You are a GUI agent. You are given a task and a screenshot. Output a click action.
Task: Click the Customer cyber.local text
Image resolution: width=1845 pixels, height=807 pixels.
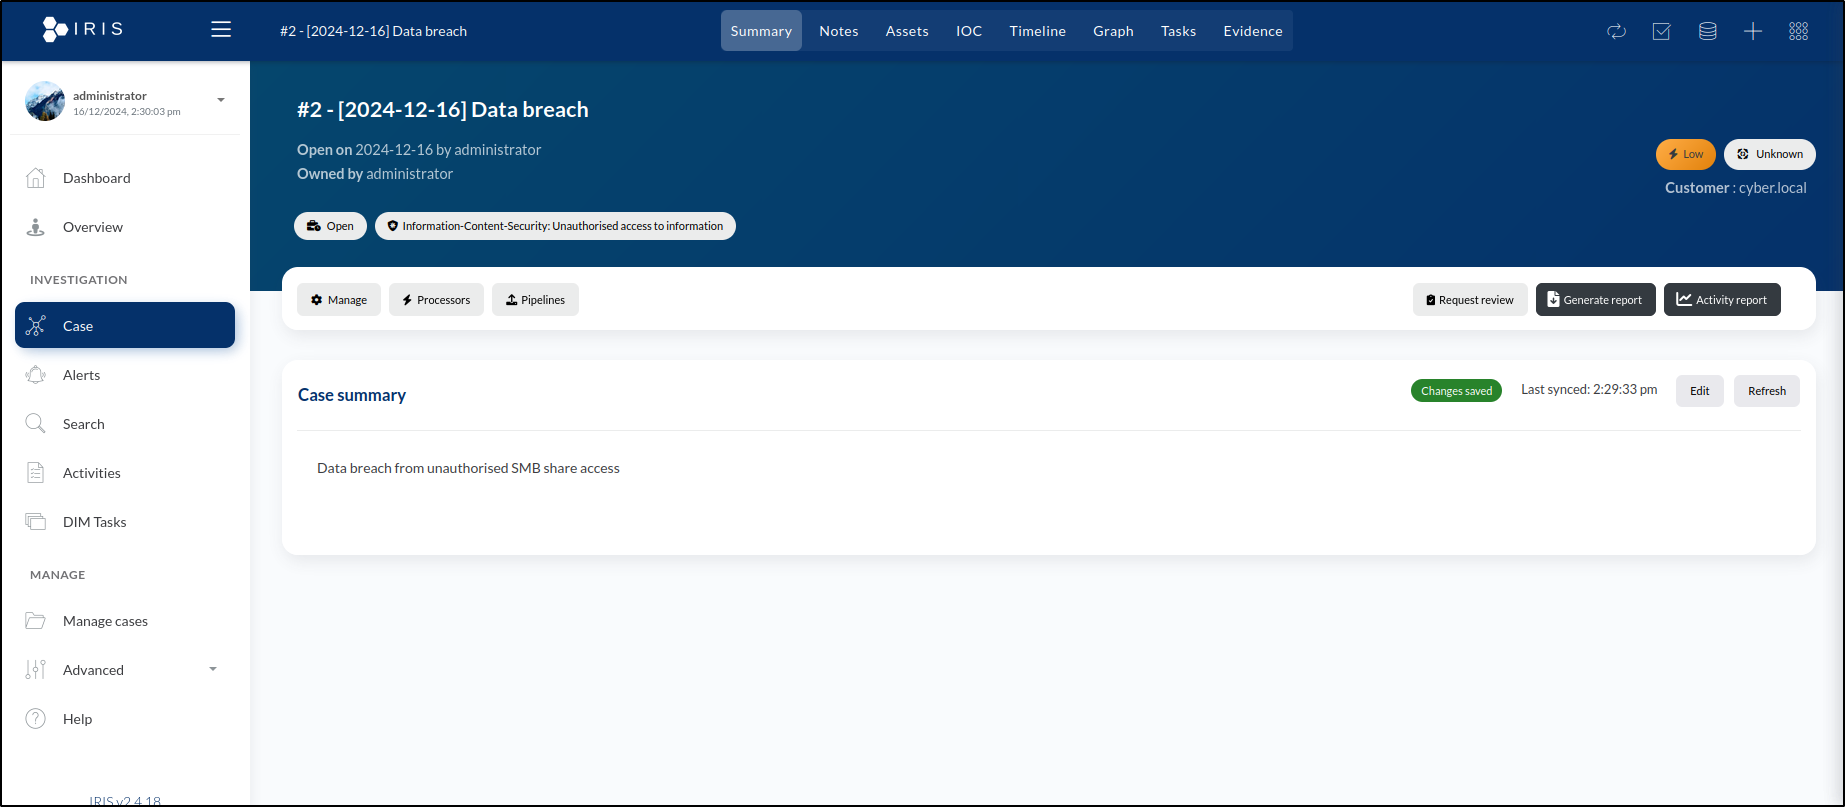(1736, 188)
